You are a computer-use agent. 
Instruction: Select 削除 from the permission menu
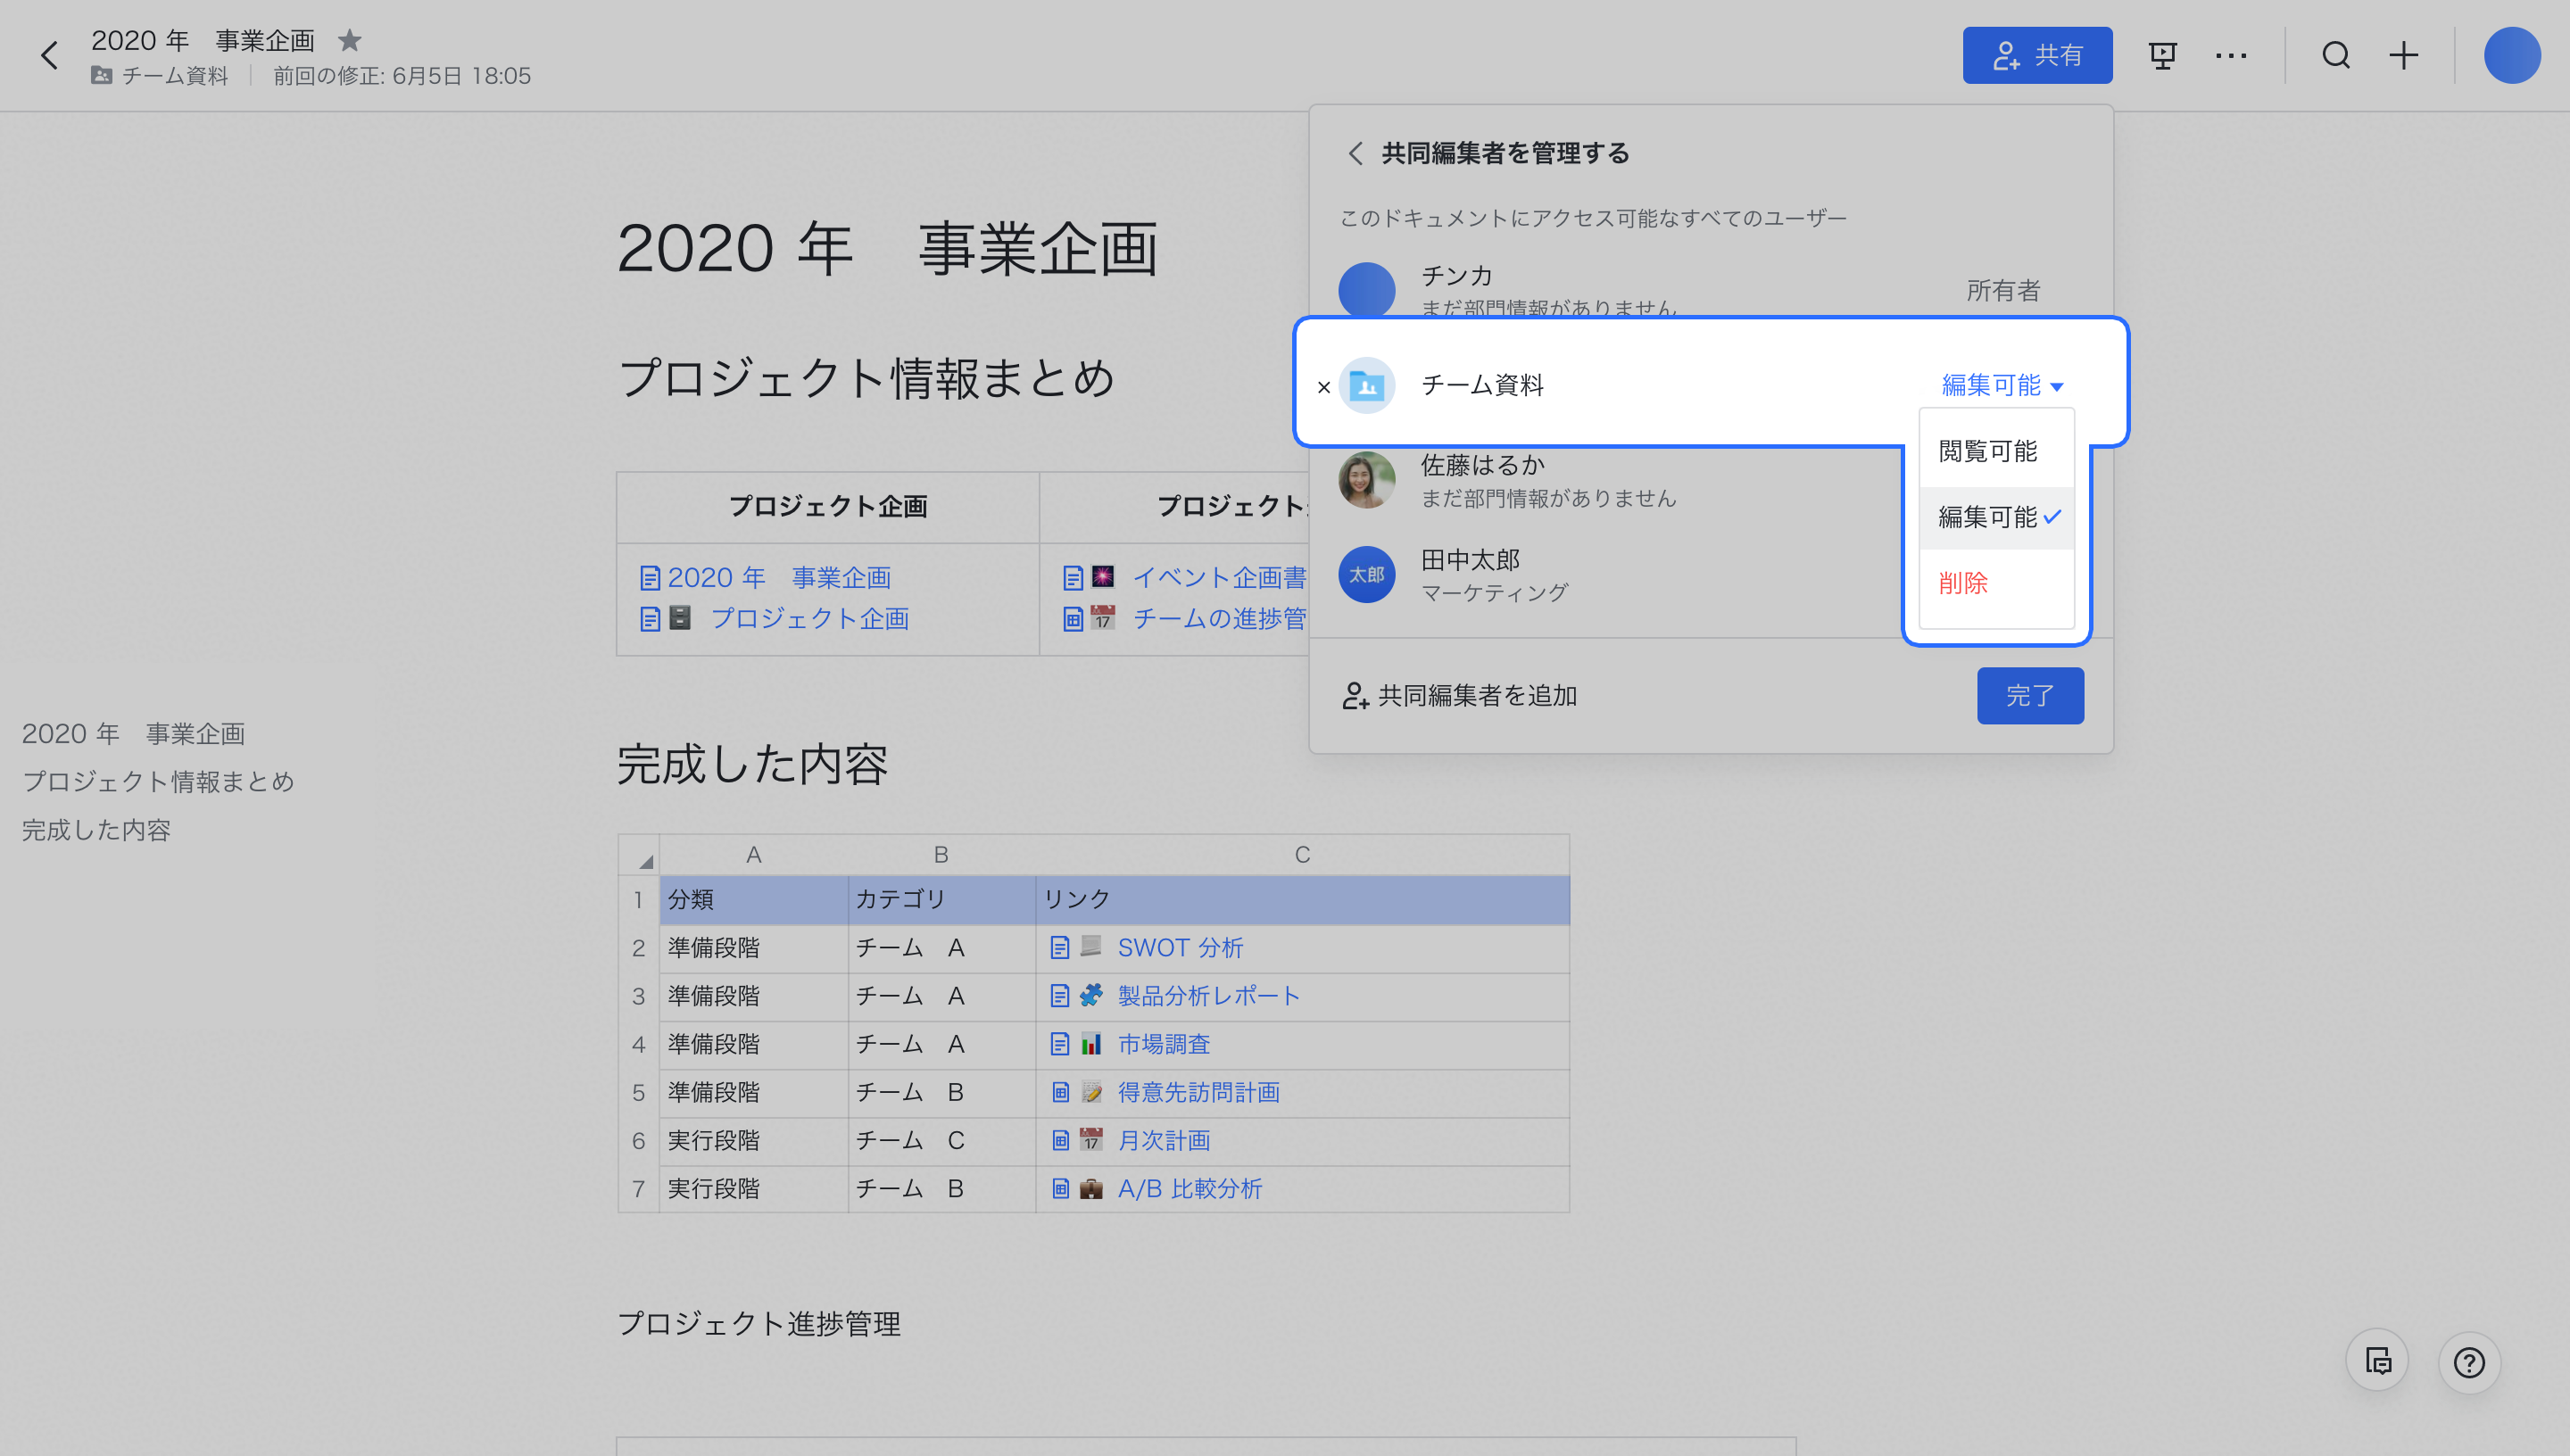(1962, 583)
